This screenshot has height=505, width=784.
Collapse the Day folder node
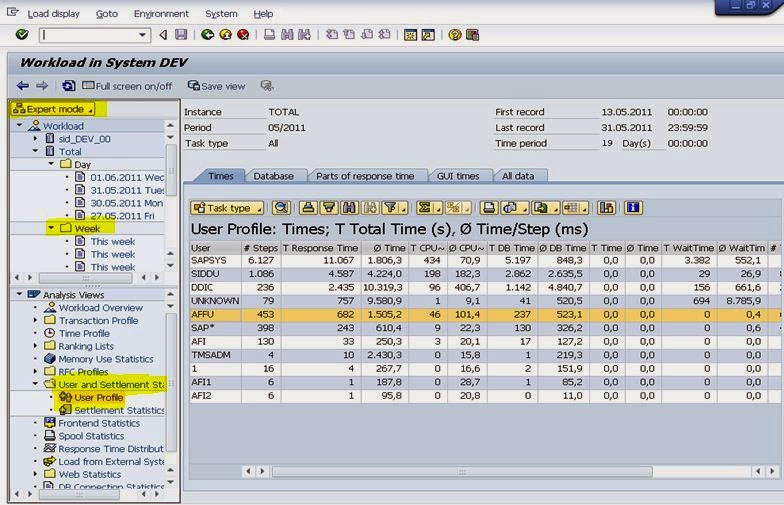click(x=51, y=164)
